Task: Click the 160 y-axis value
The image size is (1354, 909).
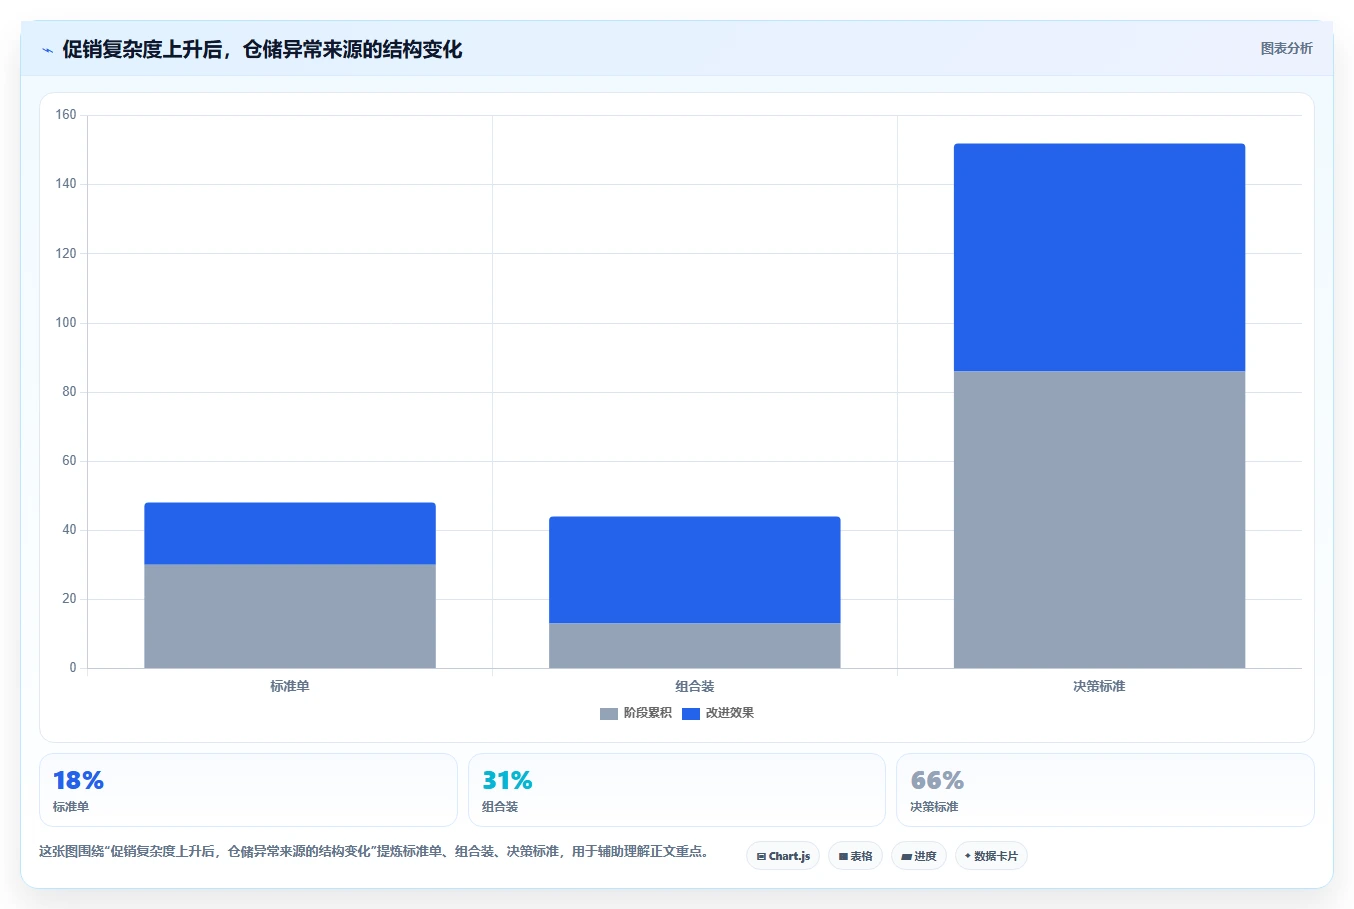Action: (66, 115)
